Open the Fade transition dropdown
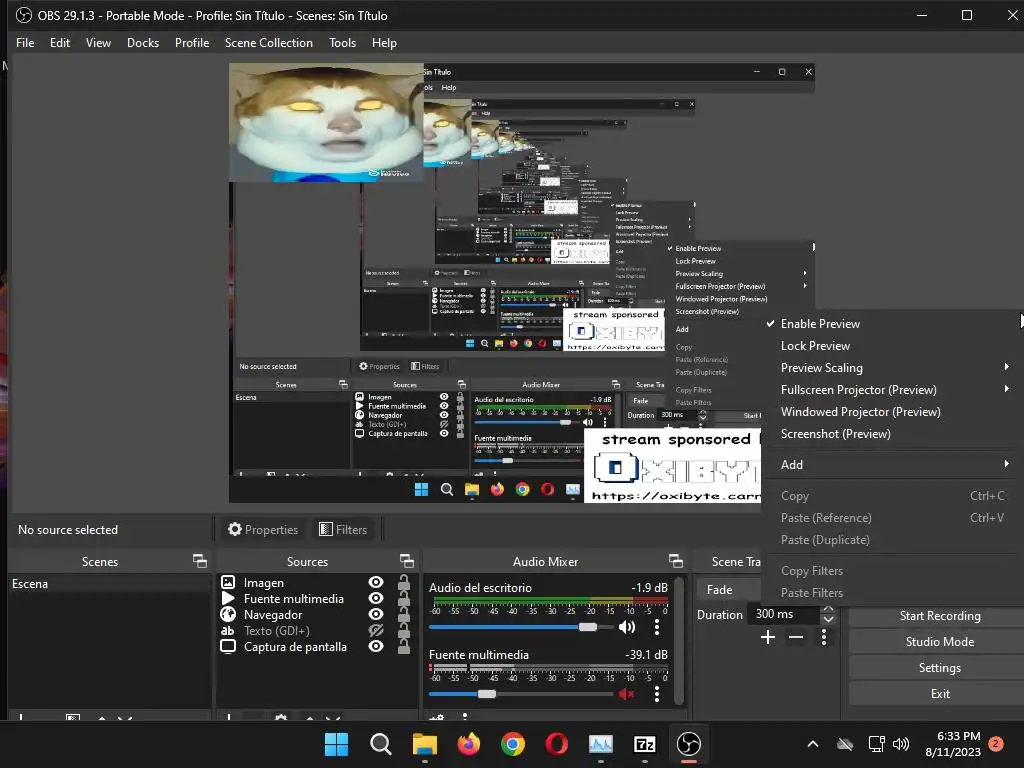 click(729, 590)
